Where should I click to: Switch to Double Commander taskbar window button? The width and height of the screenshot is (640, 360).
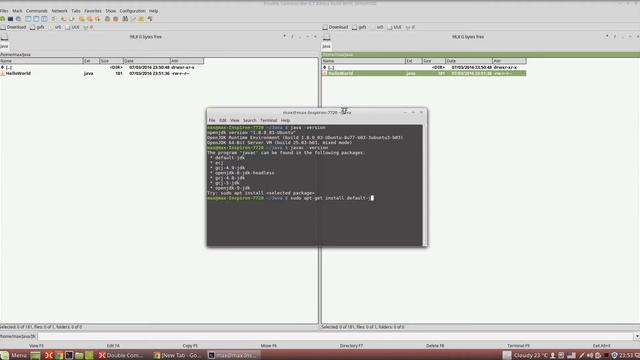121,355
